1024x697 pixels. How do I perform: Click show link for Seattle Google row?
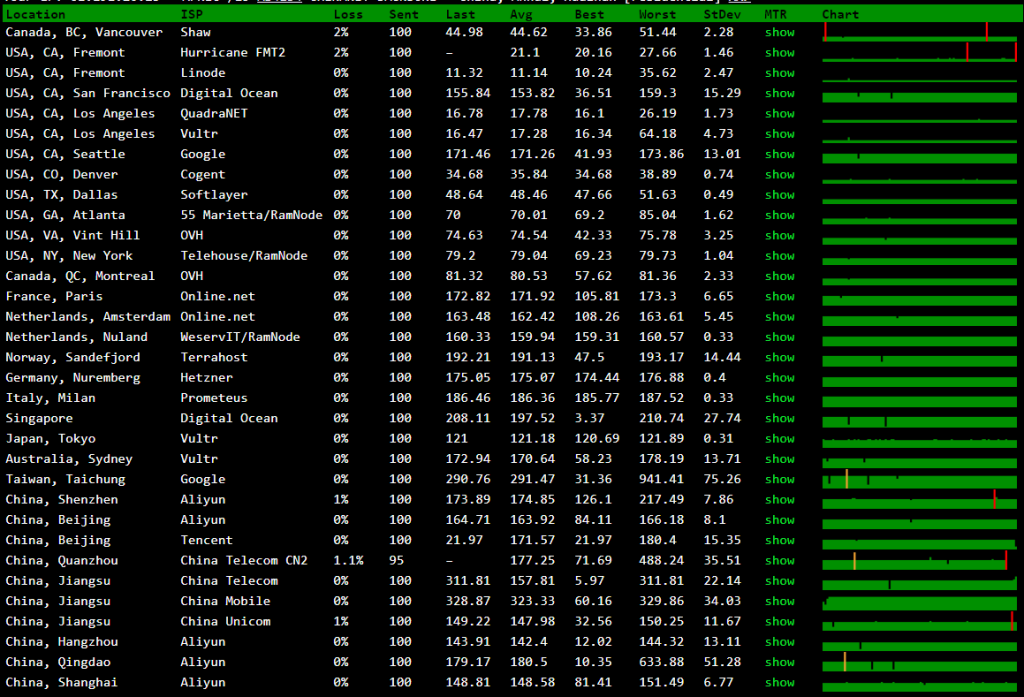click(x=780, y=154)
